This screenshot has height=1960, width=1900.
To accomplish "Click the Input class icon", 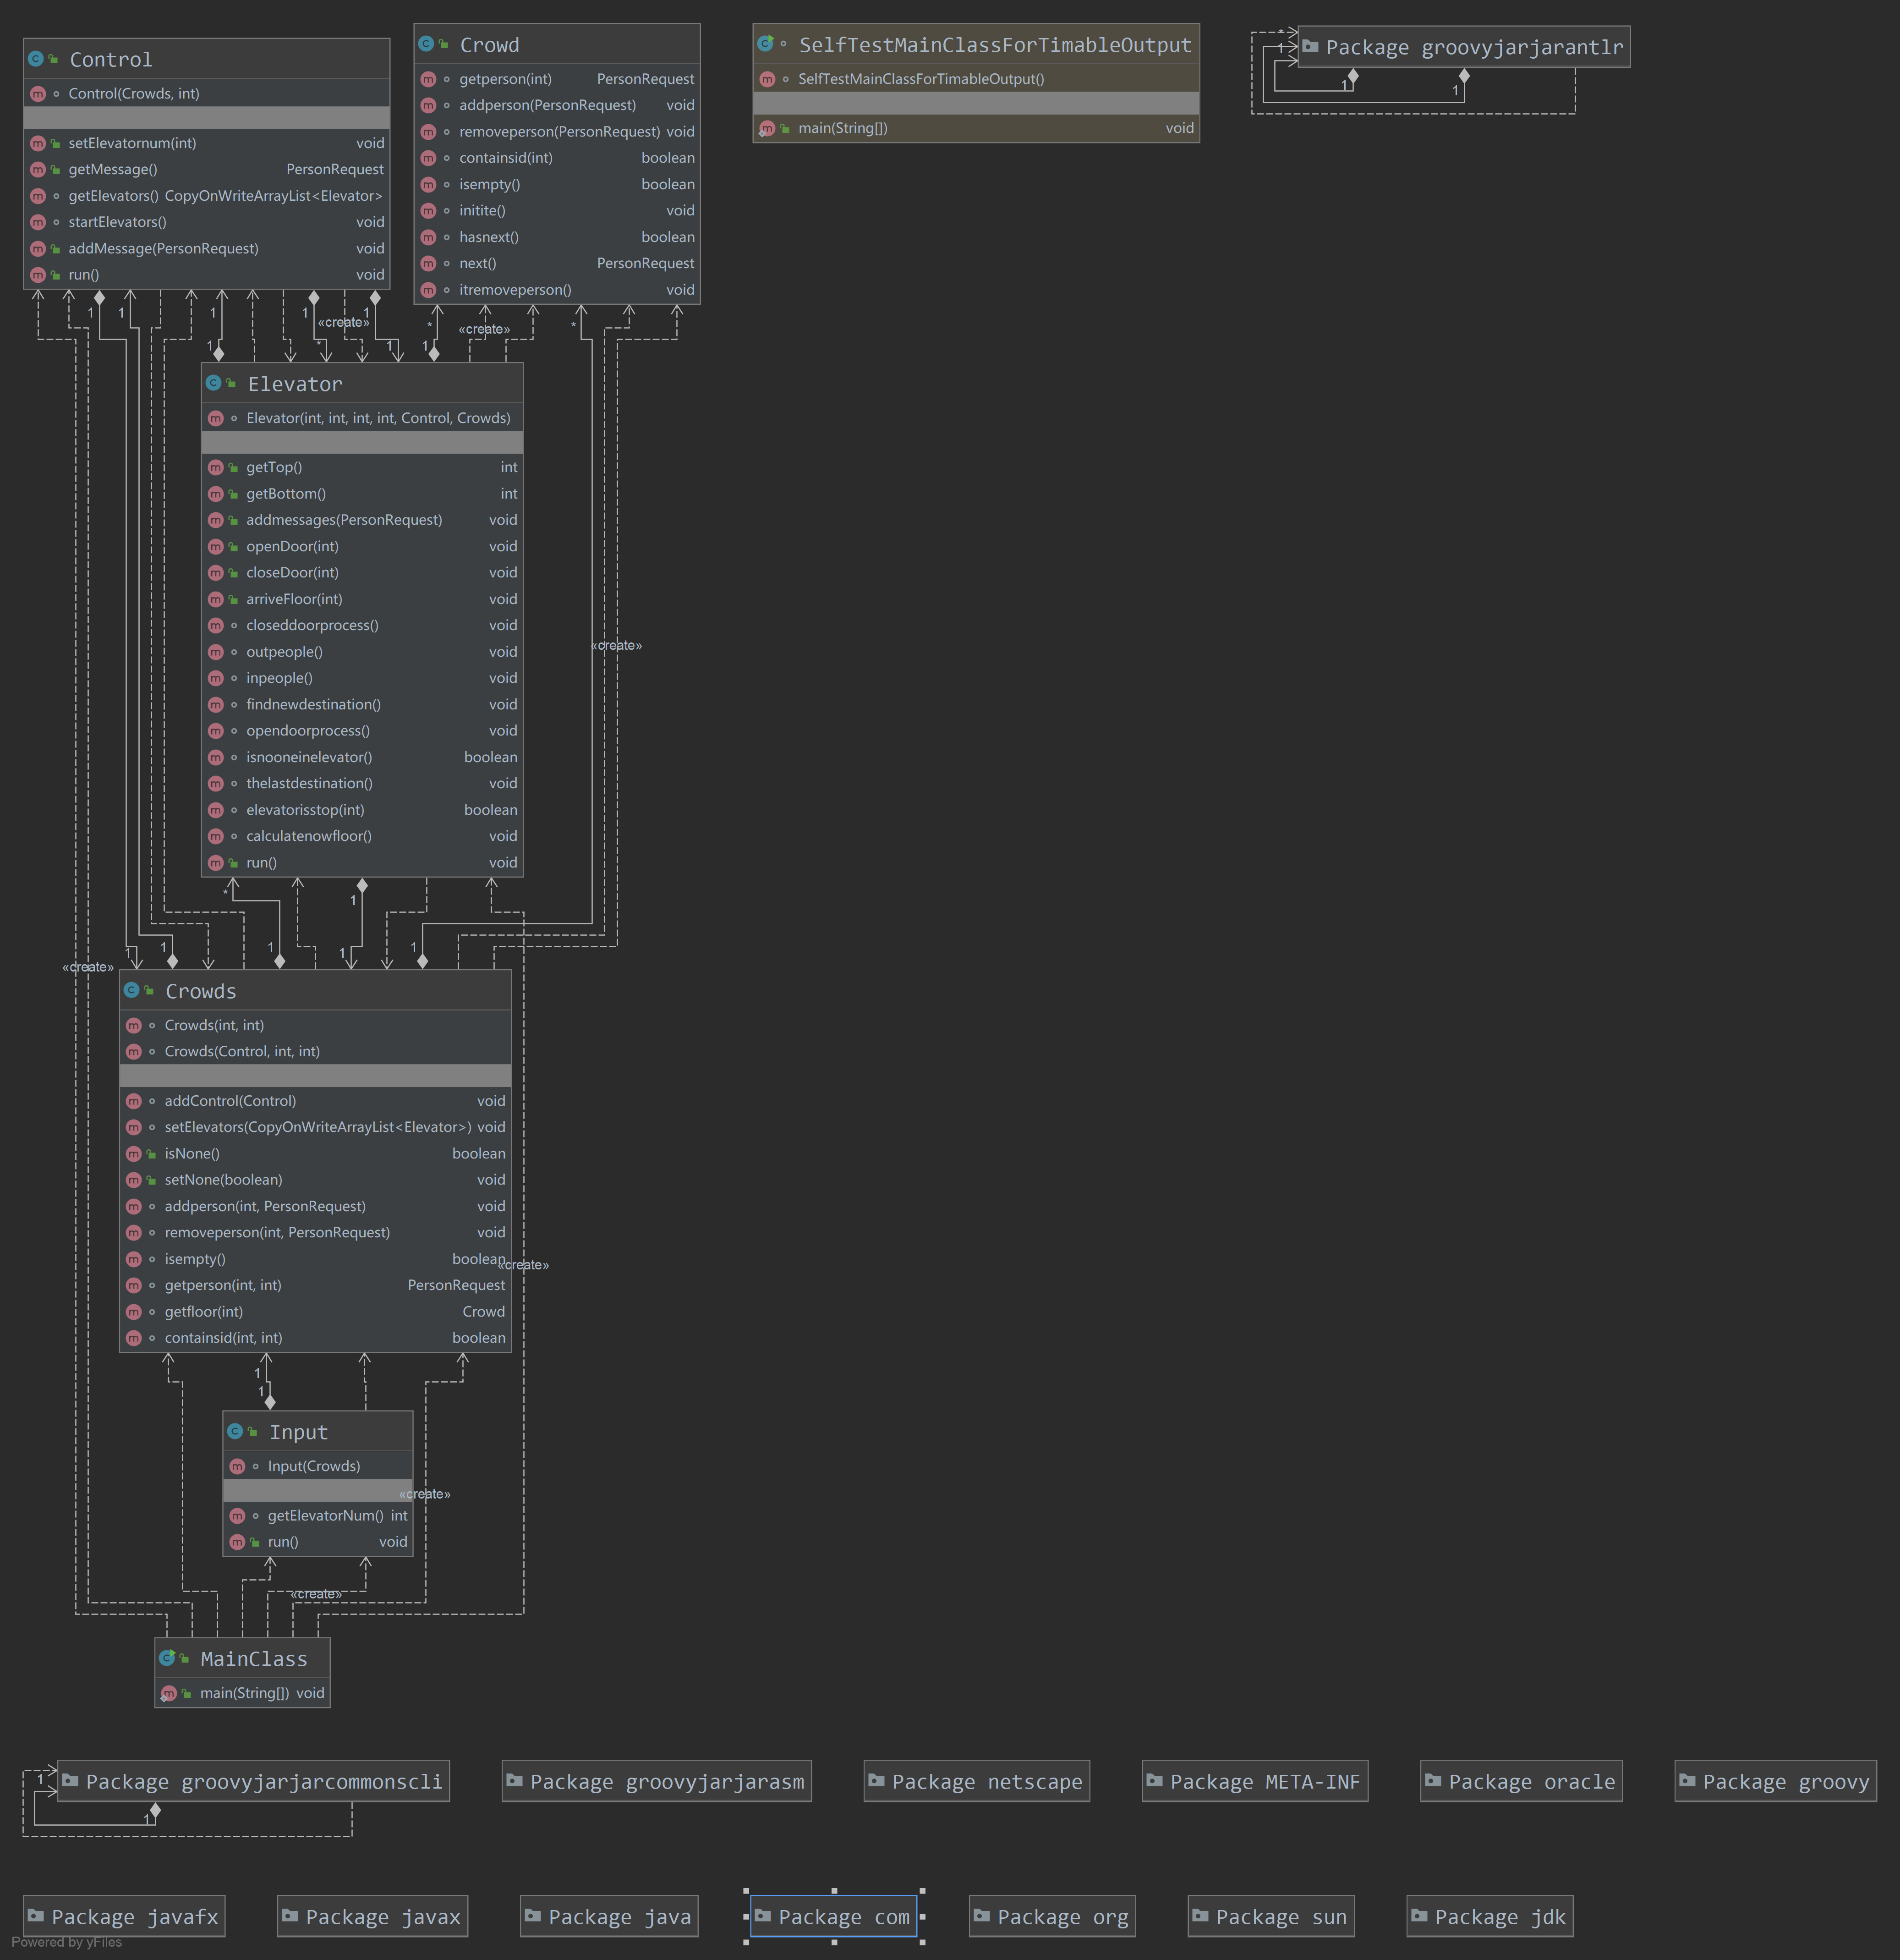I will (235, 1432).
